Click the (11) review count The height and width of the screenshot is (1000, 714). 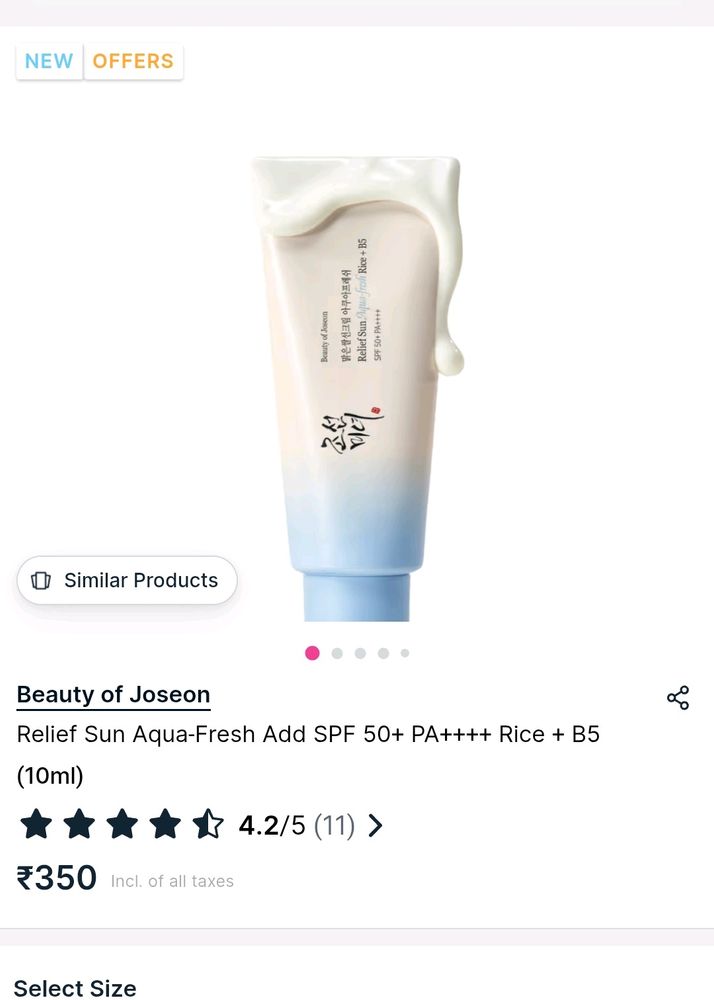pos(335,825)
